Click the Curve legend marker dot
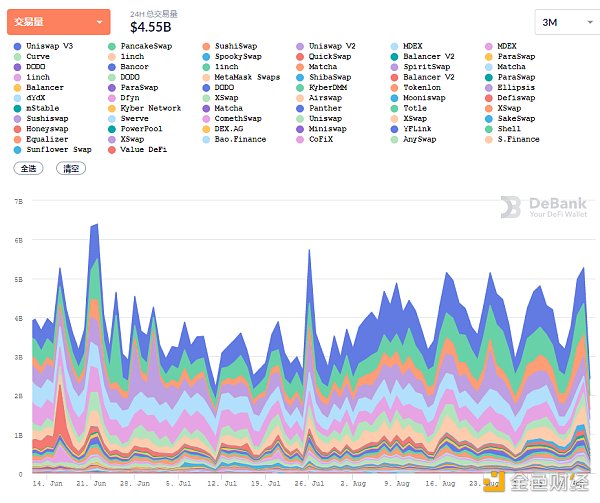This screenshot has height=503, width=600. (16, 57)
